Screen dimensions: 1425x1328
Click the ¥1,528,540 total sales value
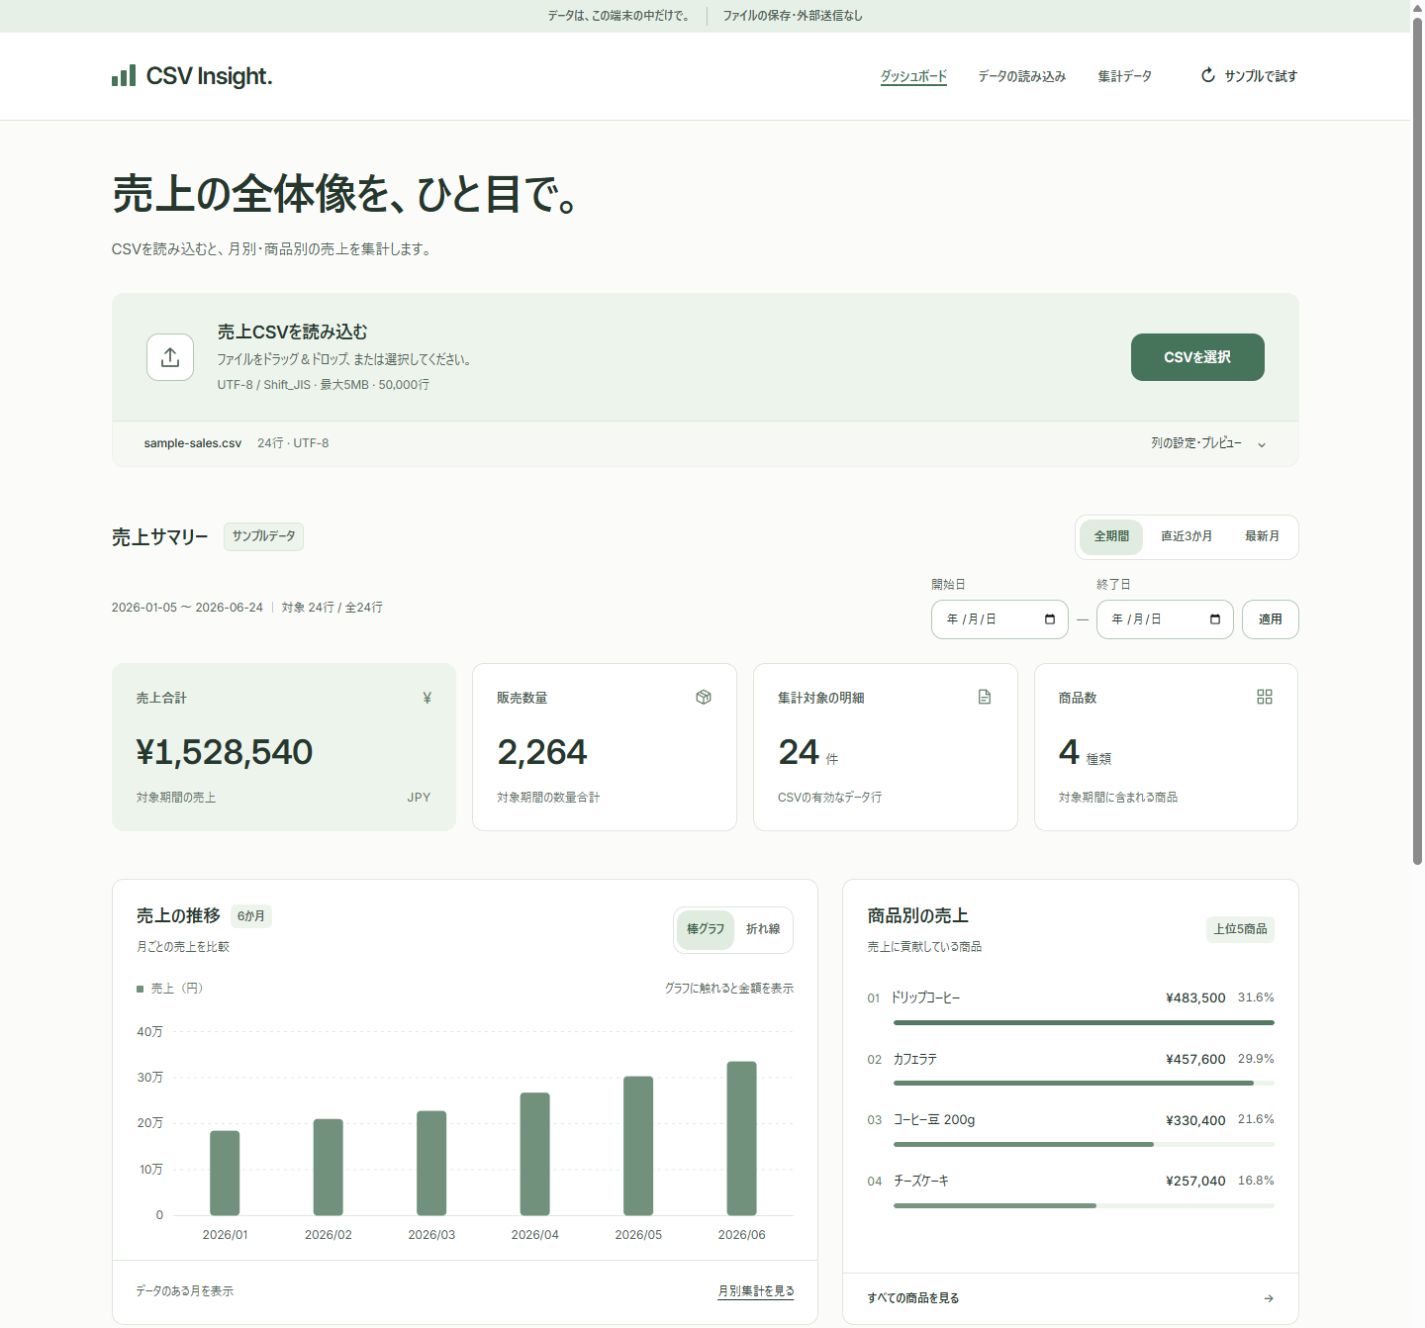tap(225, 752)
